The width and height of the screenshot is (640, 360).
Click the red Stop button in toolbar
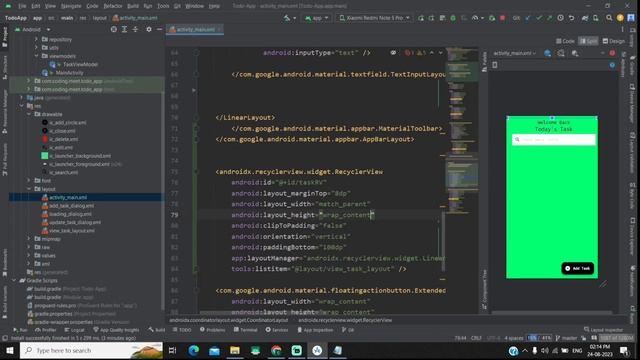click(502, 18)
